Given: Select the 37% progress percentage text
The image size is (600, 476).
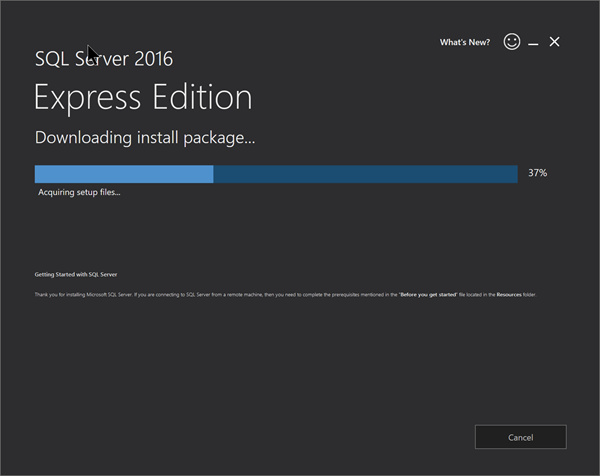Looking at the screenshot, I should (537, 173).
